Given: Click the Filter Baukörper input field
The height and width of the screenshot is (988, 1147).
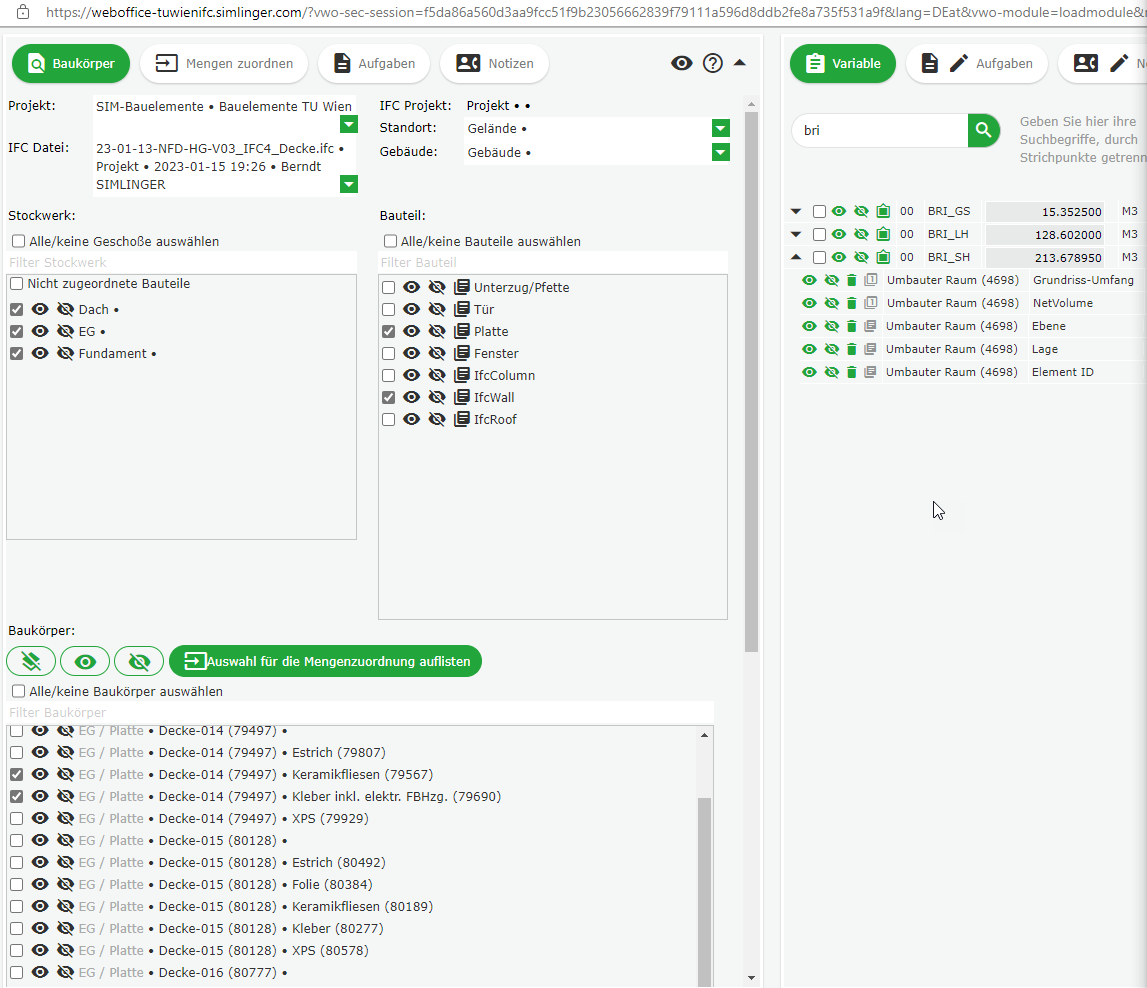Looking at the screenshot, I should coord(360,713).
